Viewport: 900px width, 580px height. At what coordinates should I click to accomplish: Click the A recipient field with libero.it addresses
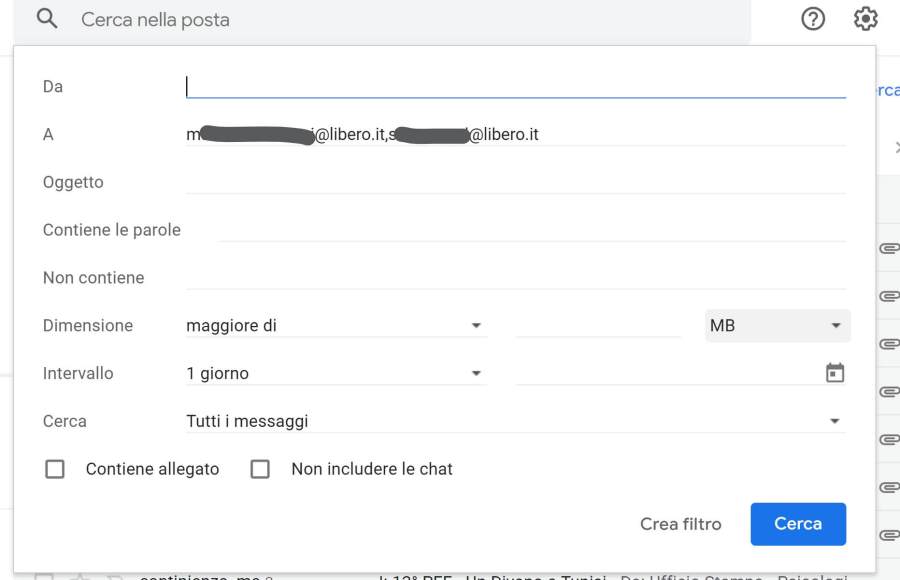(515, 134)
